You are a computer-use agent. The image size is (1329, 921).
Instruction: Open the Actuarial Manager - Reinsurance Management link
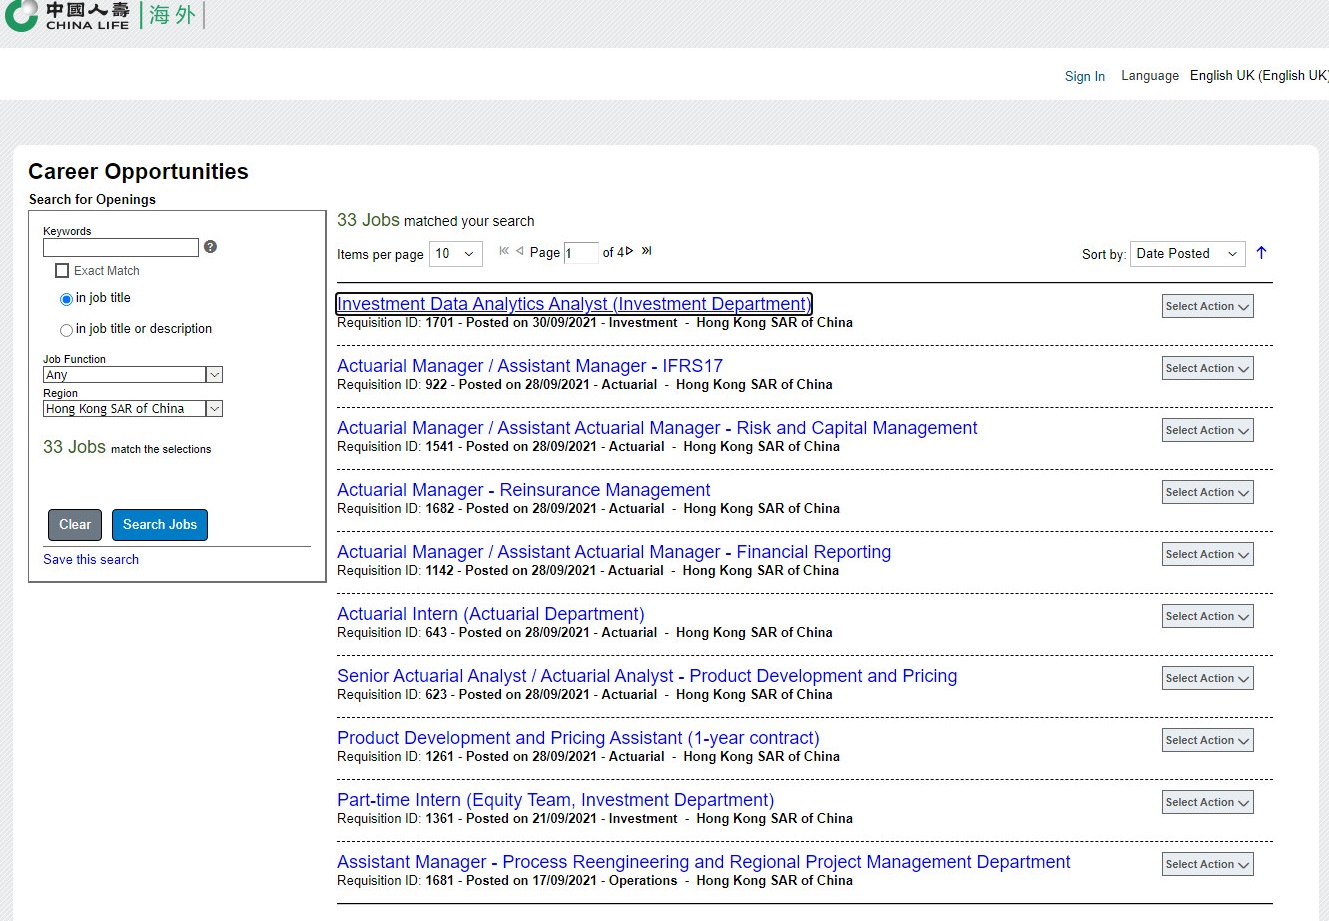coord(523,490)
